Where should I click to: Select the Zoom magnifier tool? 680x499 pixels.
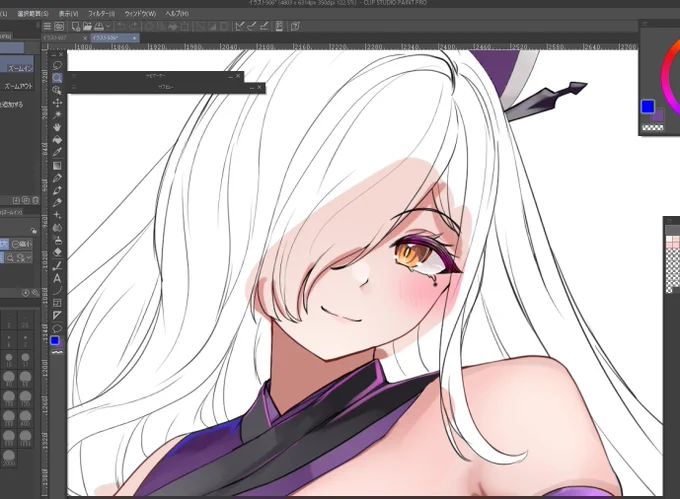pyautogui.click(x=57, y=78)
